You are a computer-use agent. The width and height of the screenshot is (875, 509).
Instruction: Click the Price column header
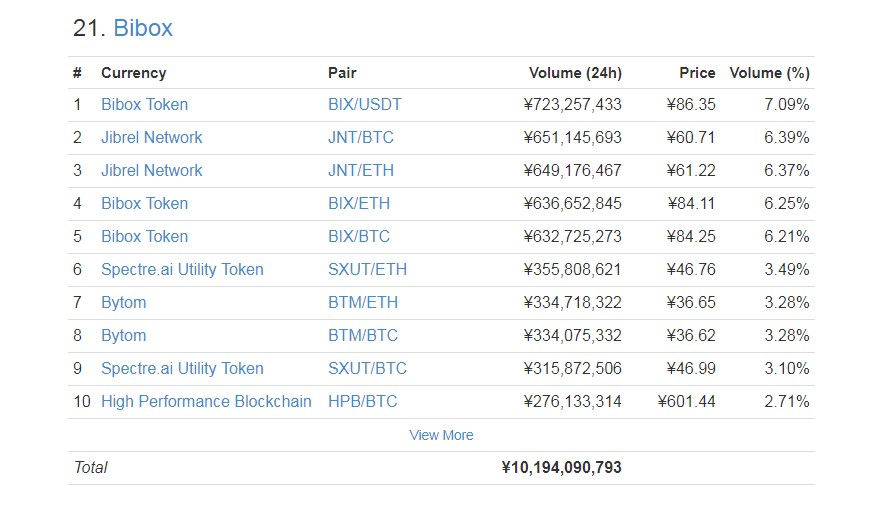click(x=697, y=73)
